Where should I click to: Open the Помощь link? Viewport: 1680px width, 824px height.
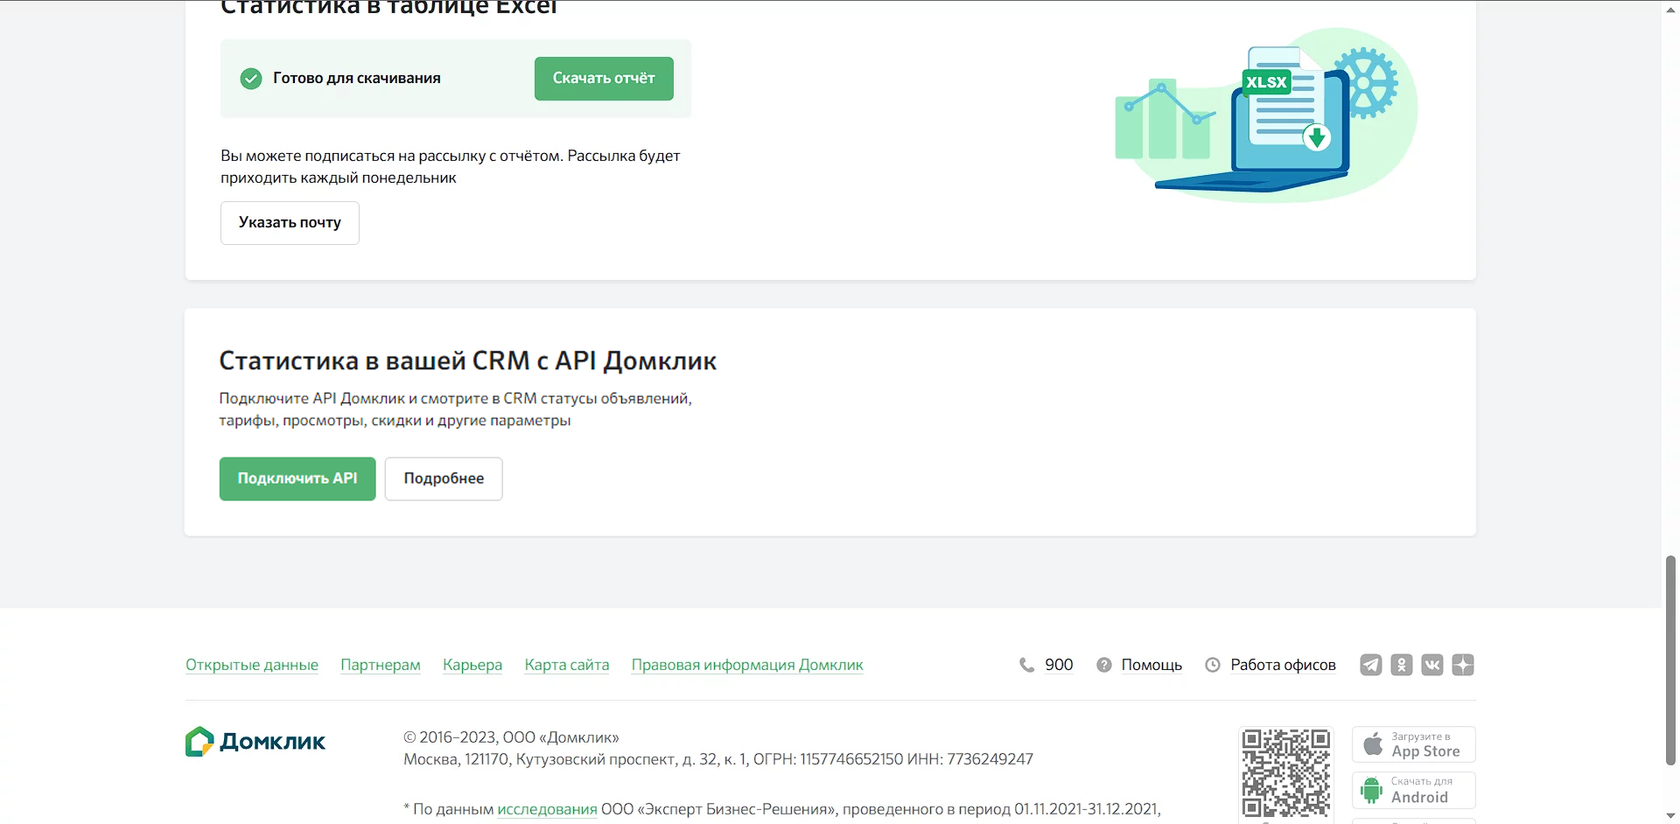point(1151,665)
